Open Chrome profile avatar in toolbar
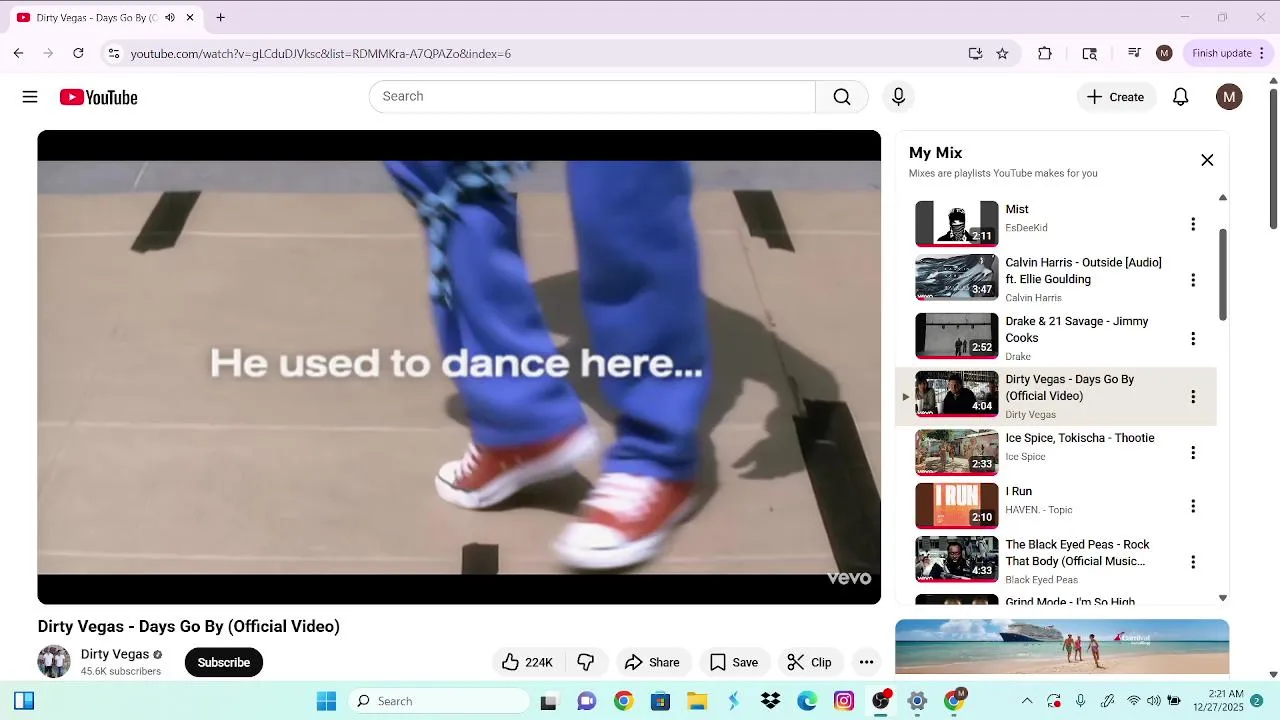 (1164, 53)
